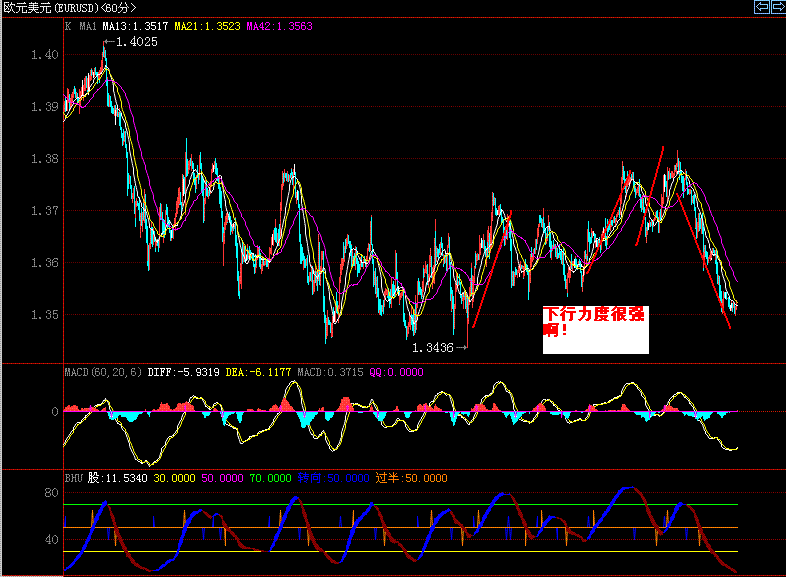786x577 pixels.
Task: Click the 1.37 price axis label
Action: (x=45, y=211)
